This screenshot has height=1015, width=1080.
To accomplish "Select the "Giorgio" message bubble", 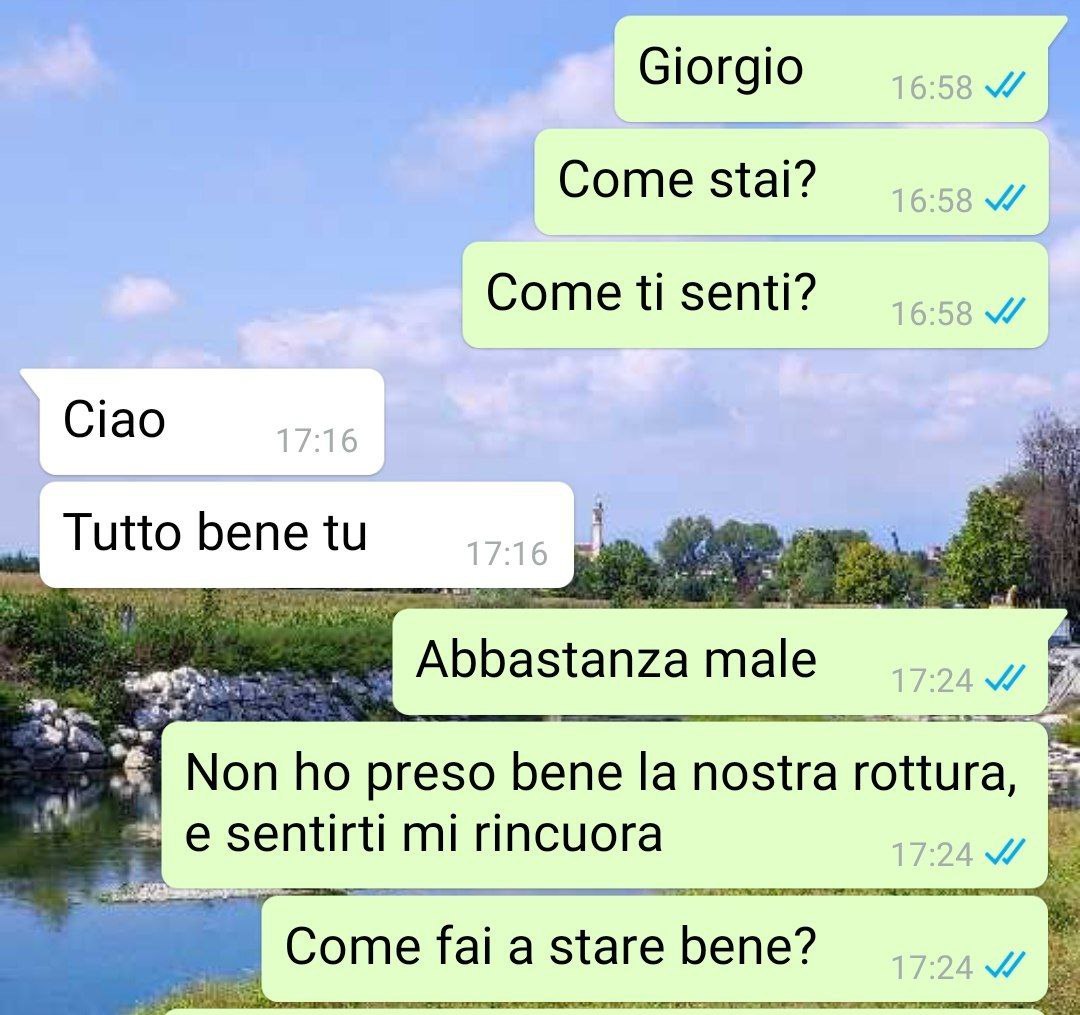I will (833, 69).
